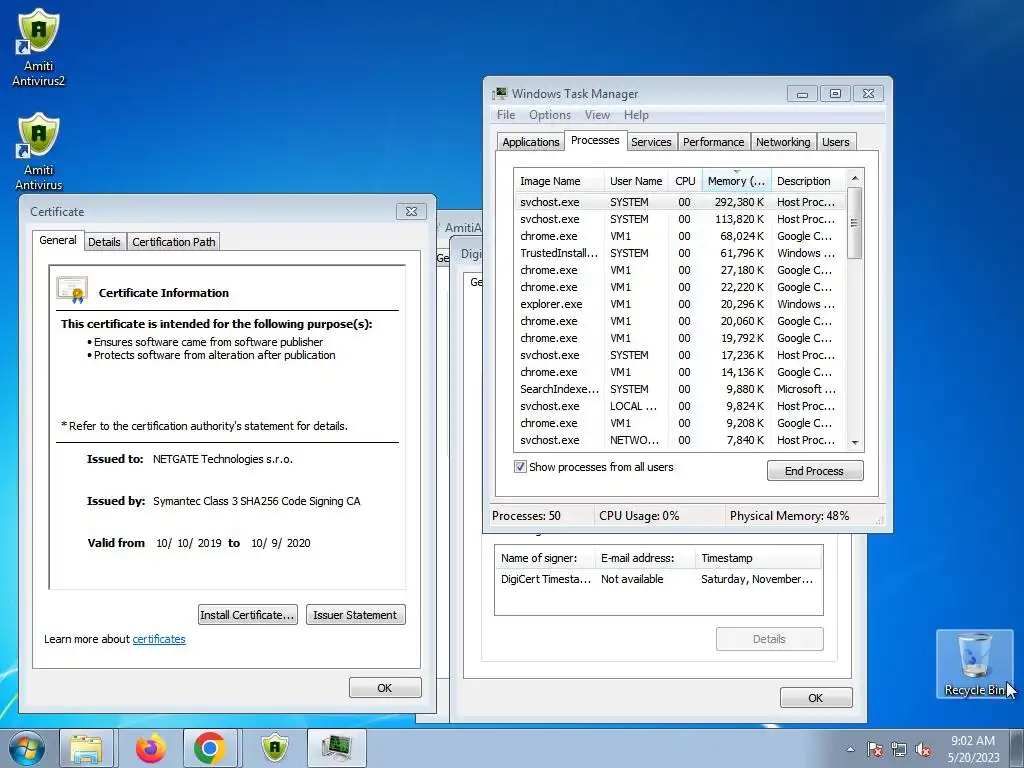This screenshot has width=1024, height=768.
Task: Open the Action Center flag icon
Action: [875, 749]
